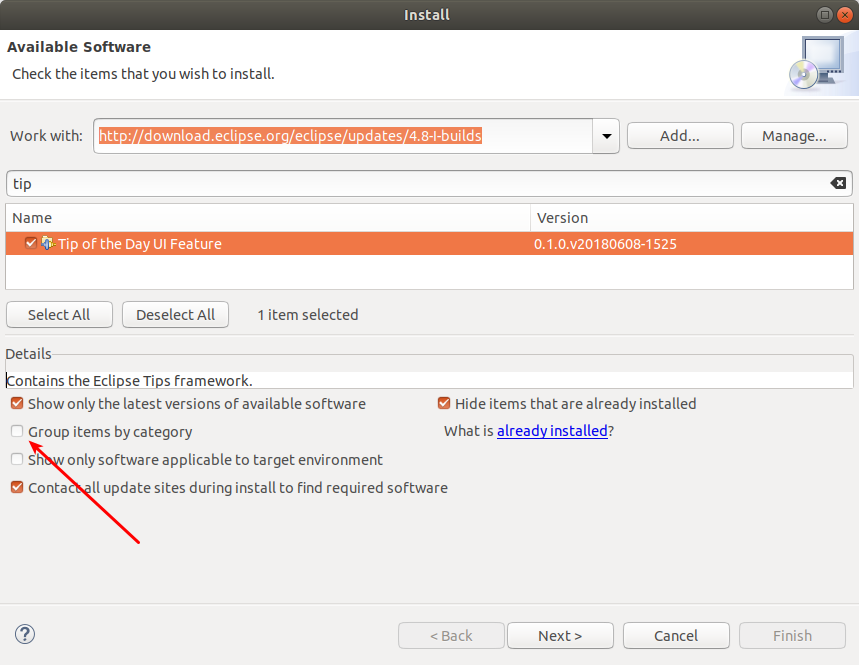Click Deselect All button
Image resolution: width=859 pixels, height=665 pixels.
click(x=175, y=315)
